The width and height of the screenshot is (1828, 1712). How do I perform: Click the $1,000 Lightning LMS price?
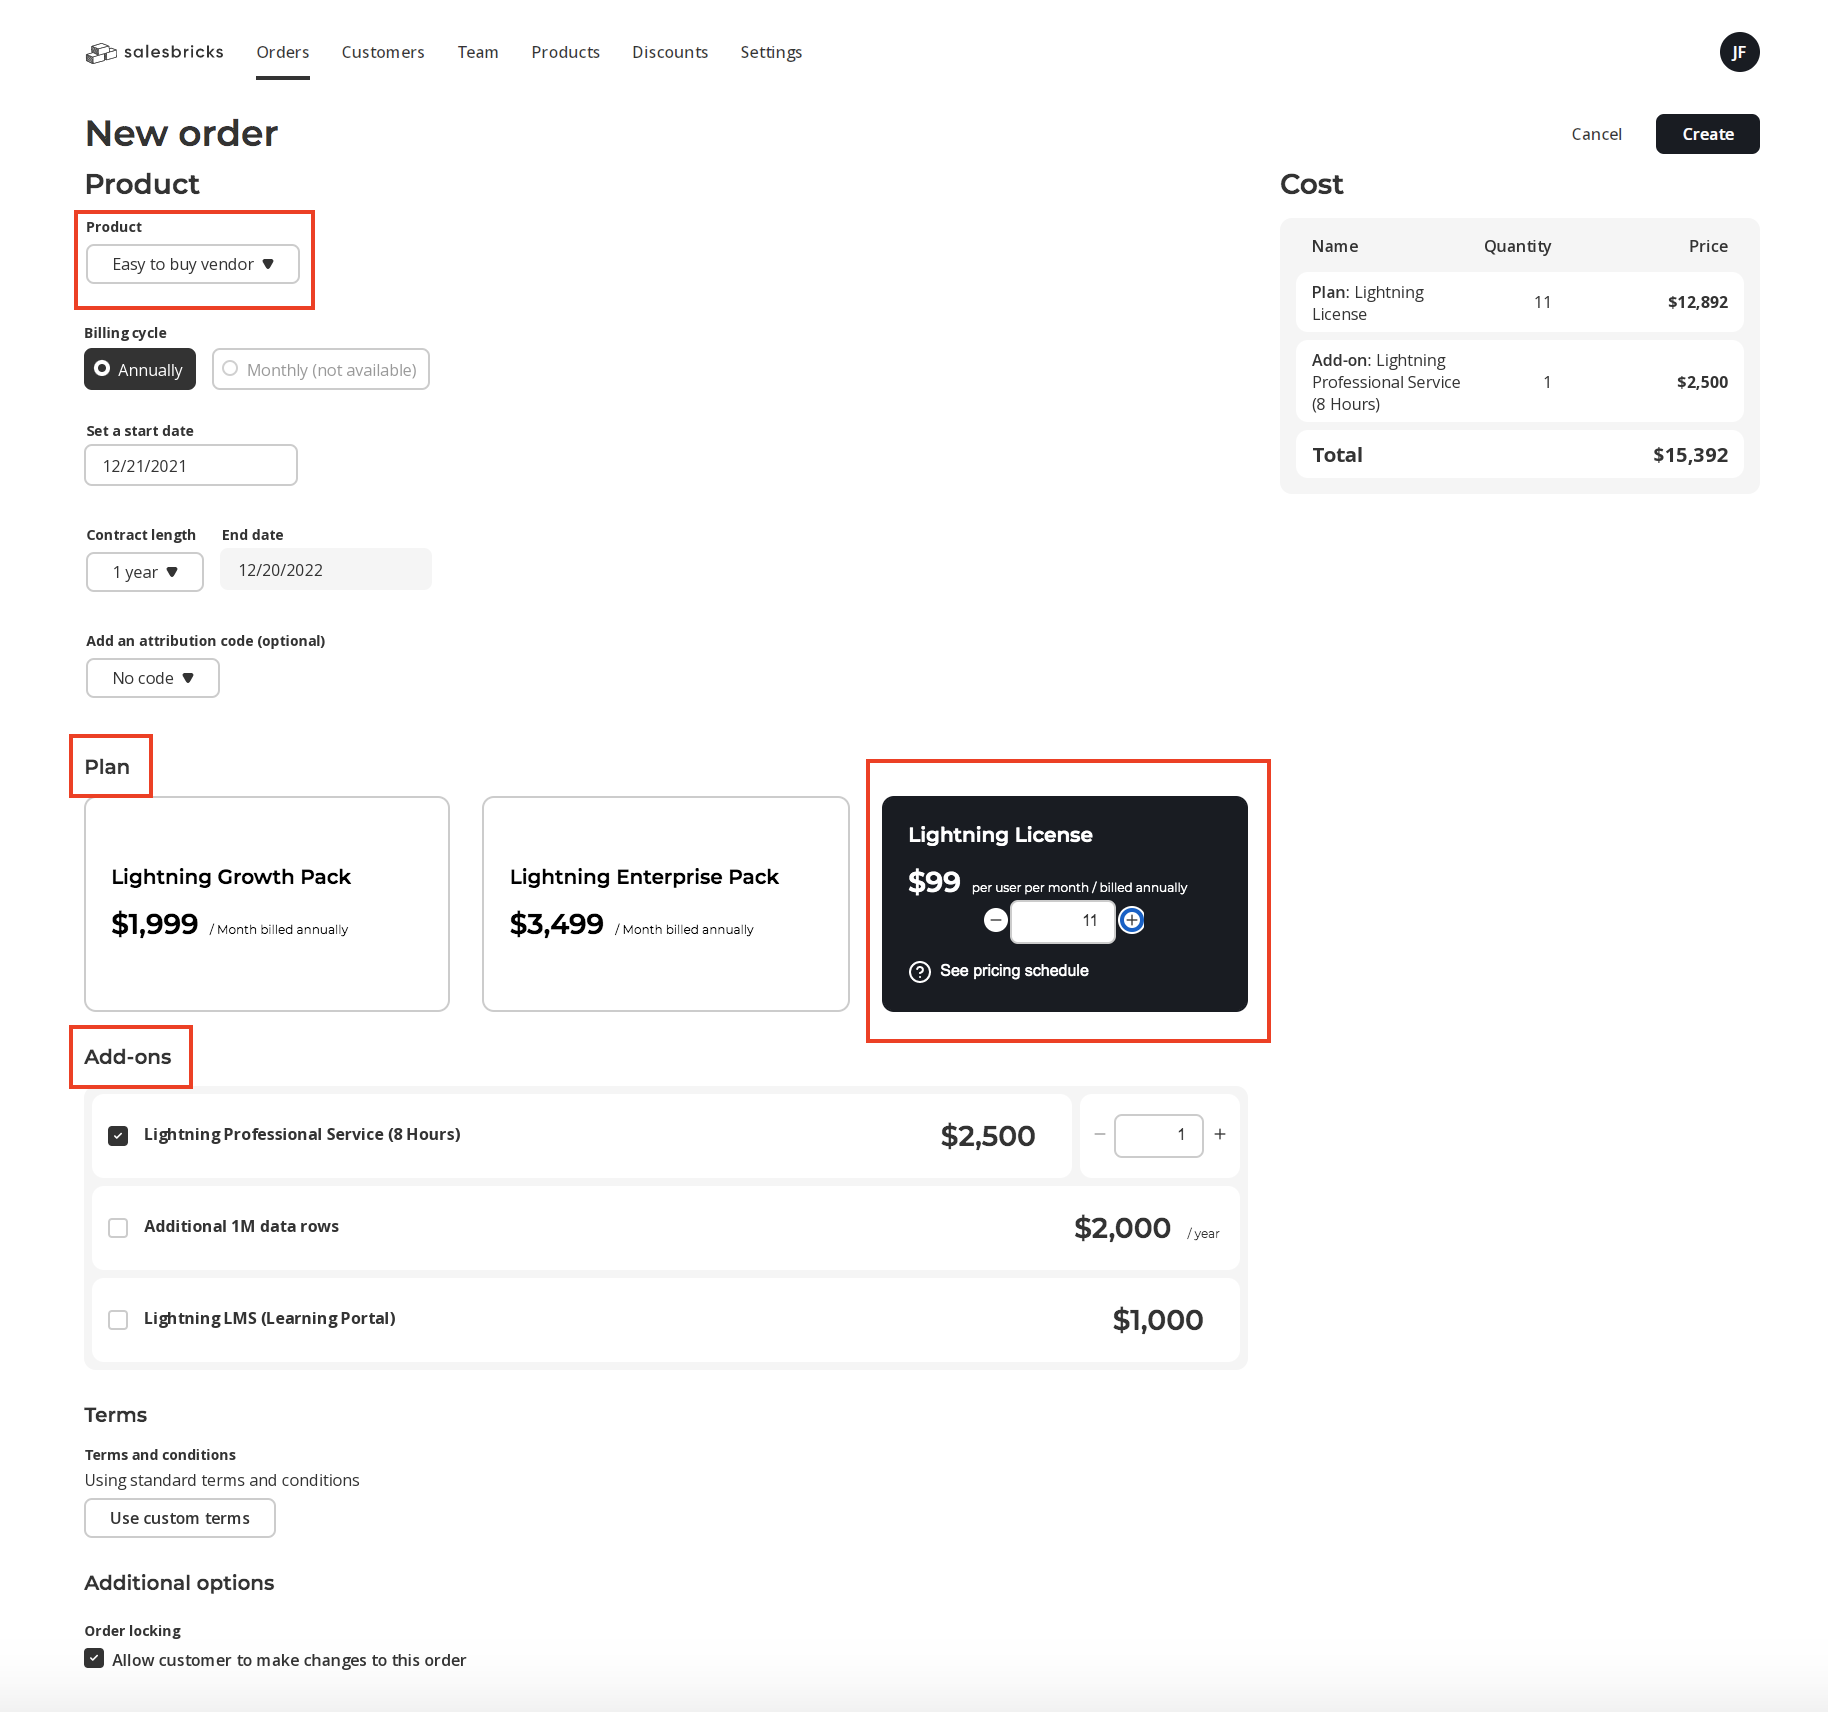1158,1320
